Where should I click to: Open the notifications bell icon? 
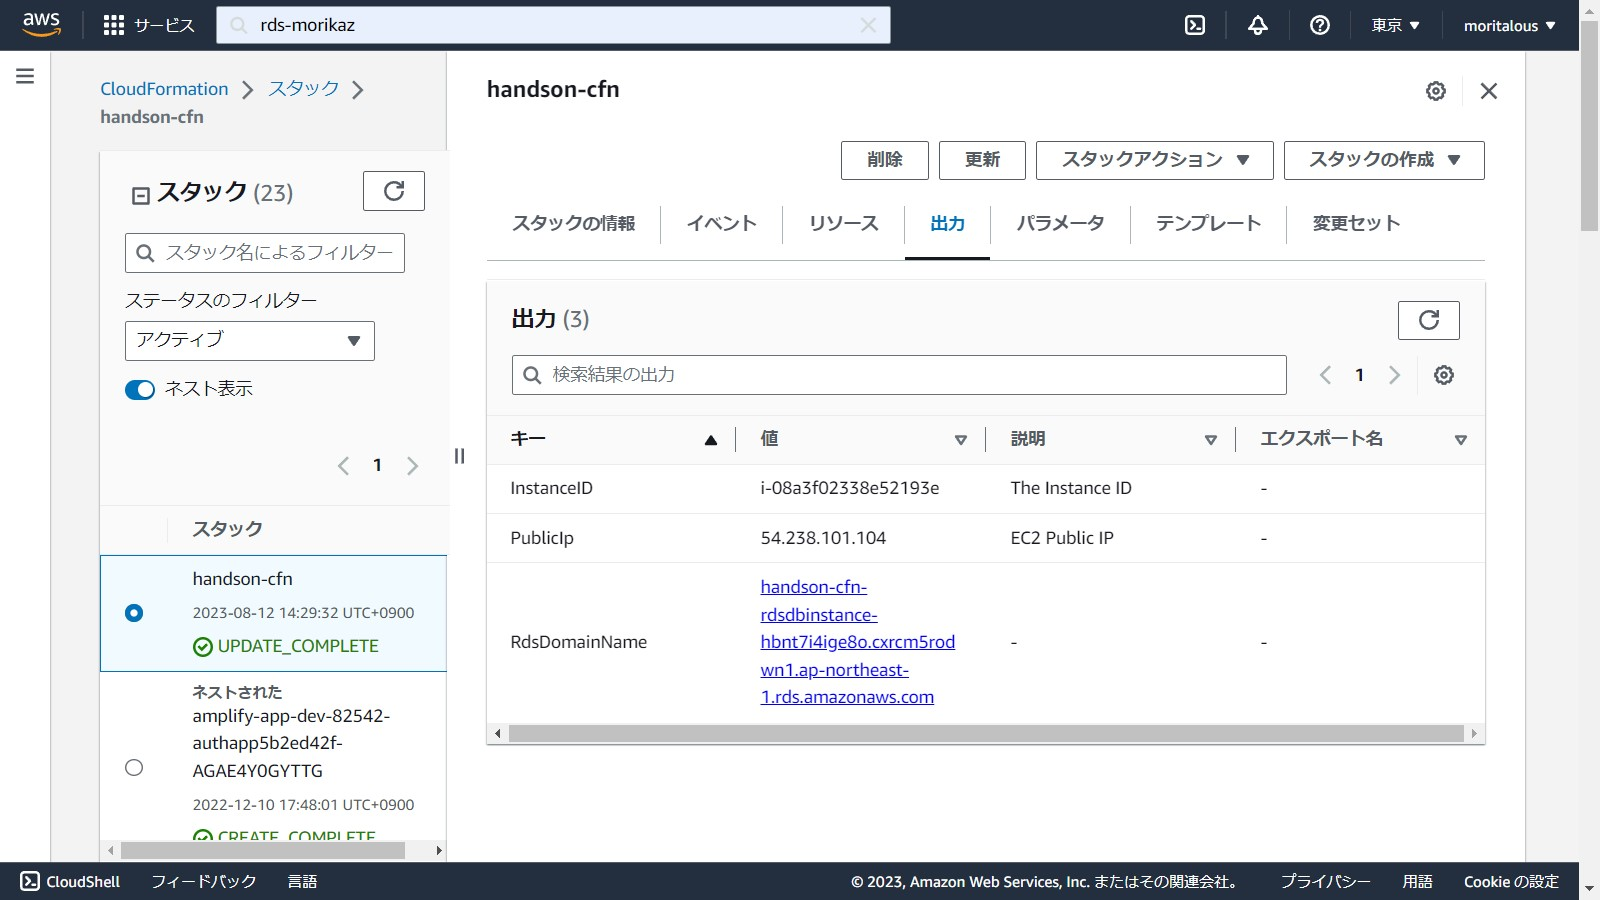1258,25
